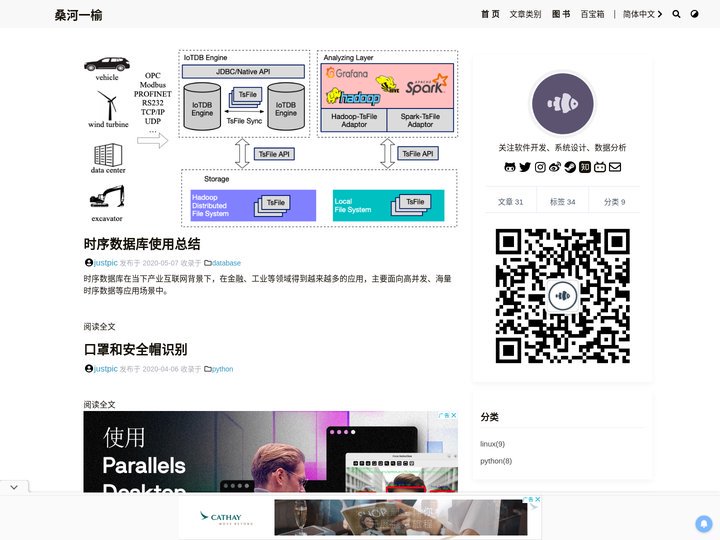Open the Steam profile icon

coord(570,167)
